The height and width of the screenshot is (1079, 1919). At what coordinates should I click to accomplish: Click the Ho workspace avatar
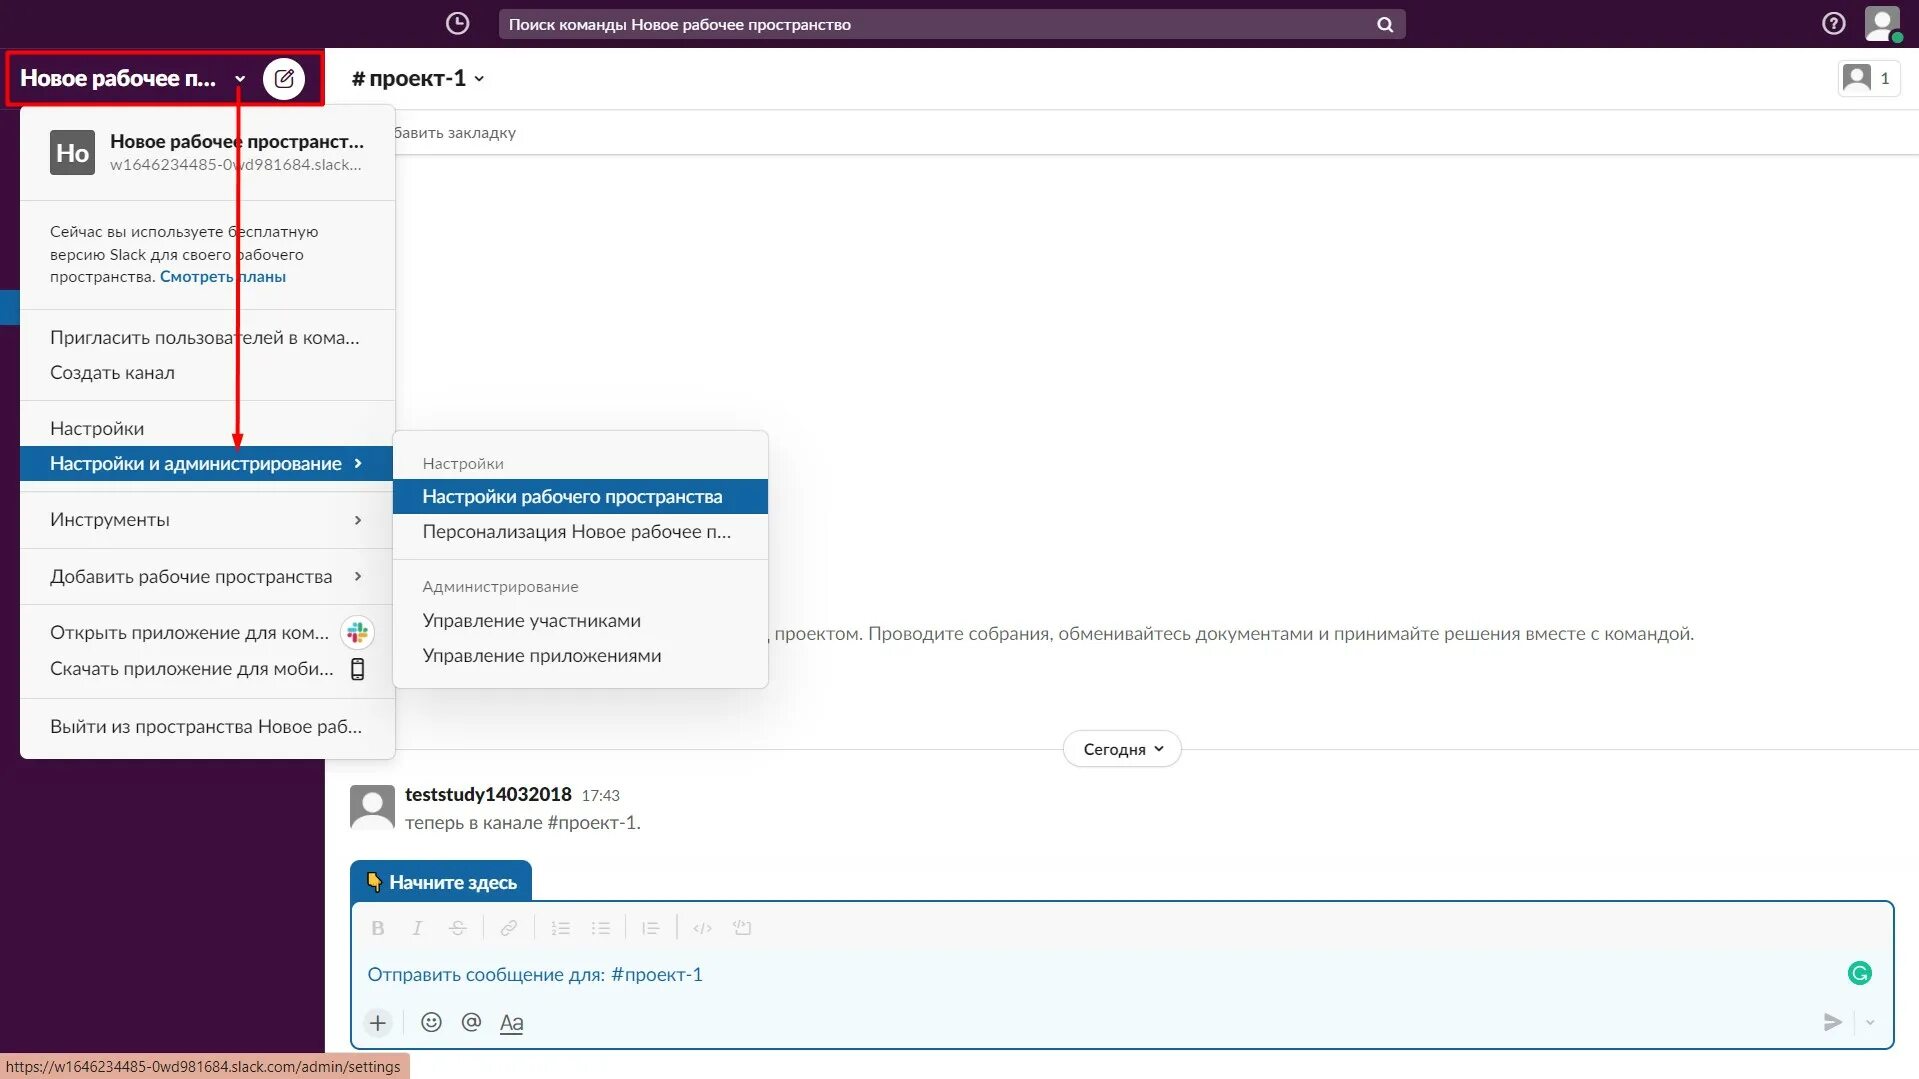[72, 152]
